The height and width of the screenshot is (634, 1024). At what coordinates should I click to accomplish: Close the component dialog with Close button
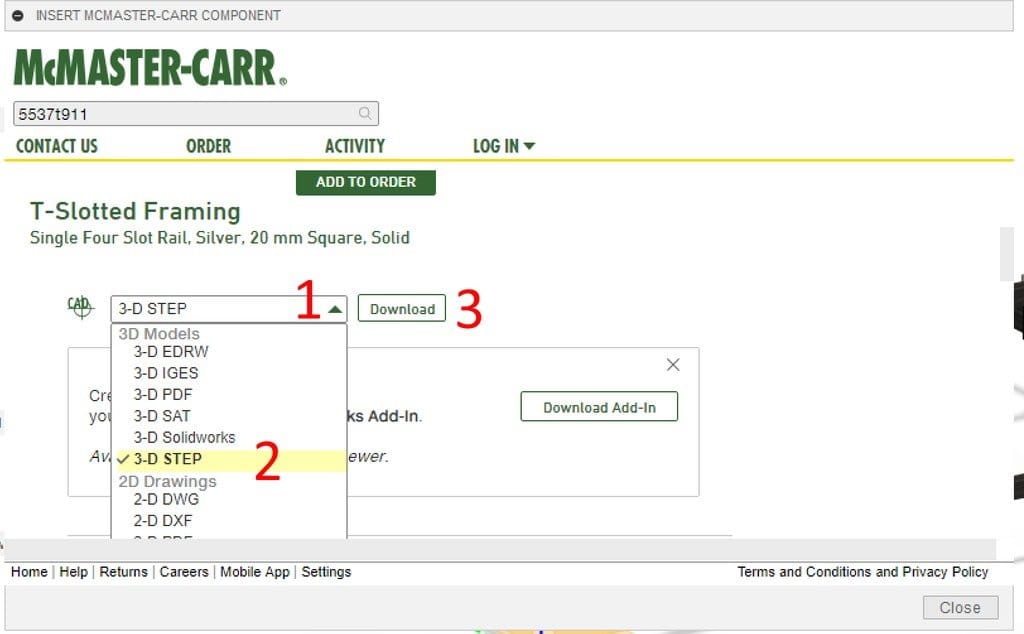click(960, 608)
